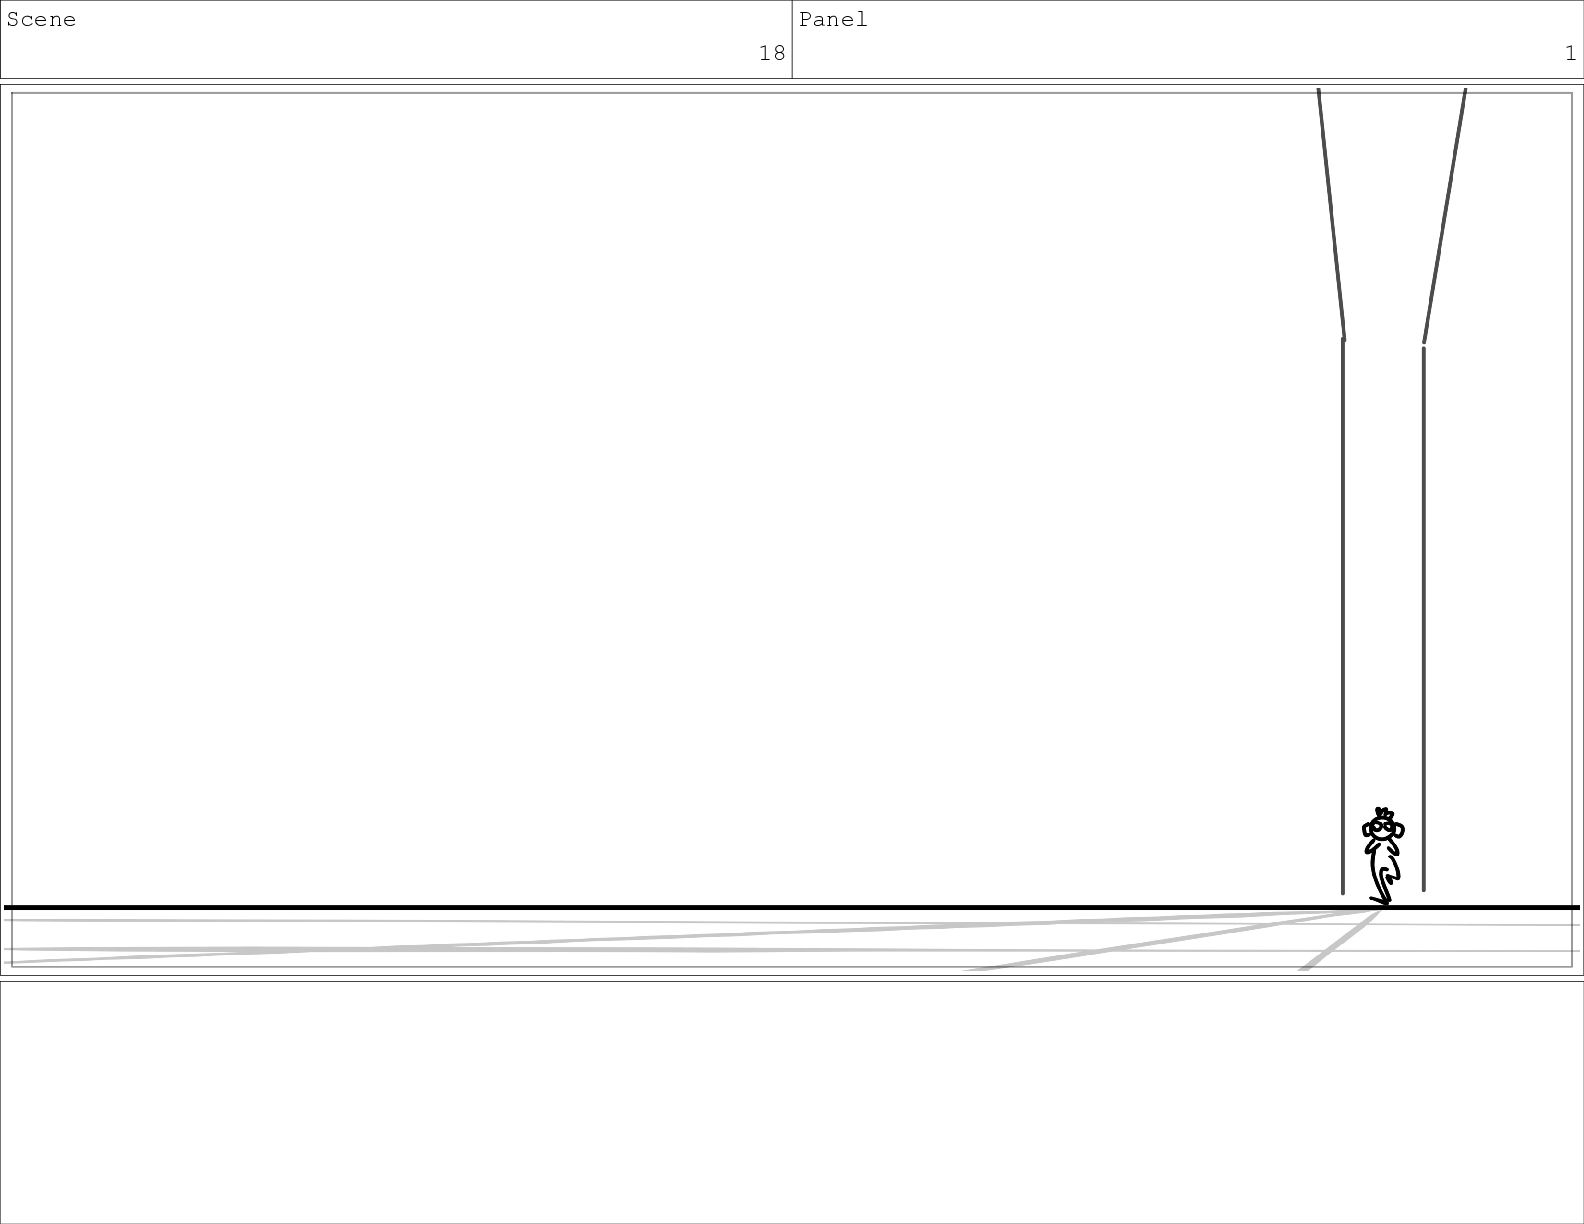Click the 'Panel' header label
The image size is (1584, 1224).
[833, 20]
